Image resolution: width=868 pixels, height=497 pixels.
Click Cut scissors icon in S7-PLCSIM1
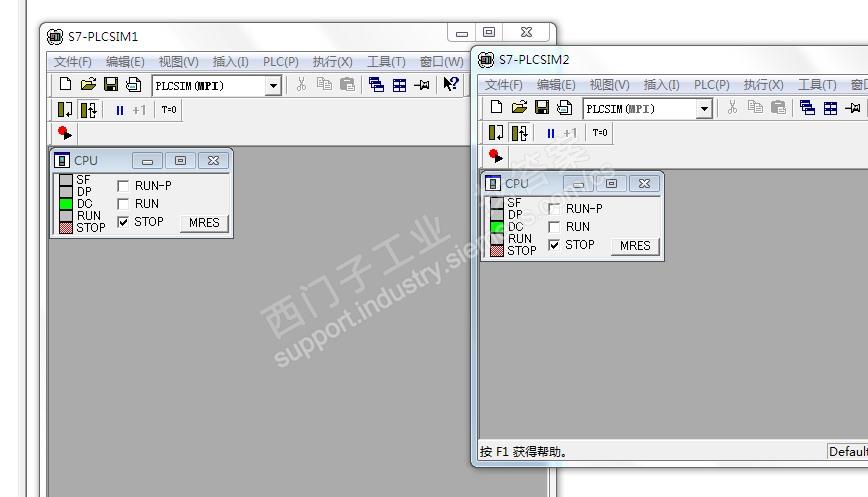pyautogui.click(x=301, y=84)
